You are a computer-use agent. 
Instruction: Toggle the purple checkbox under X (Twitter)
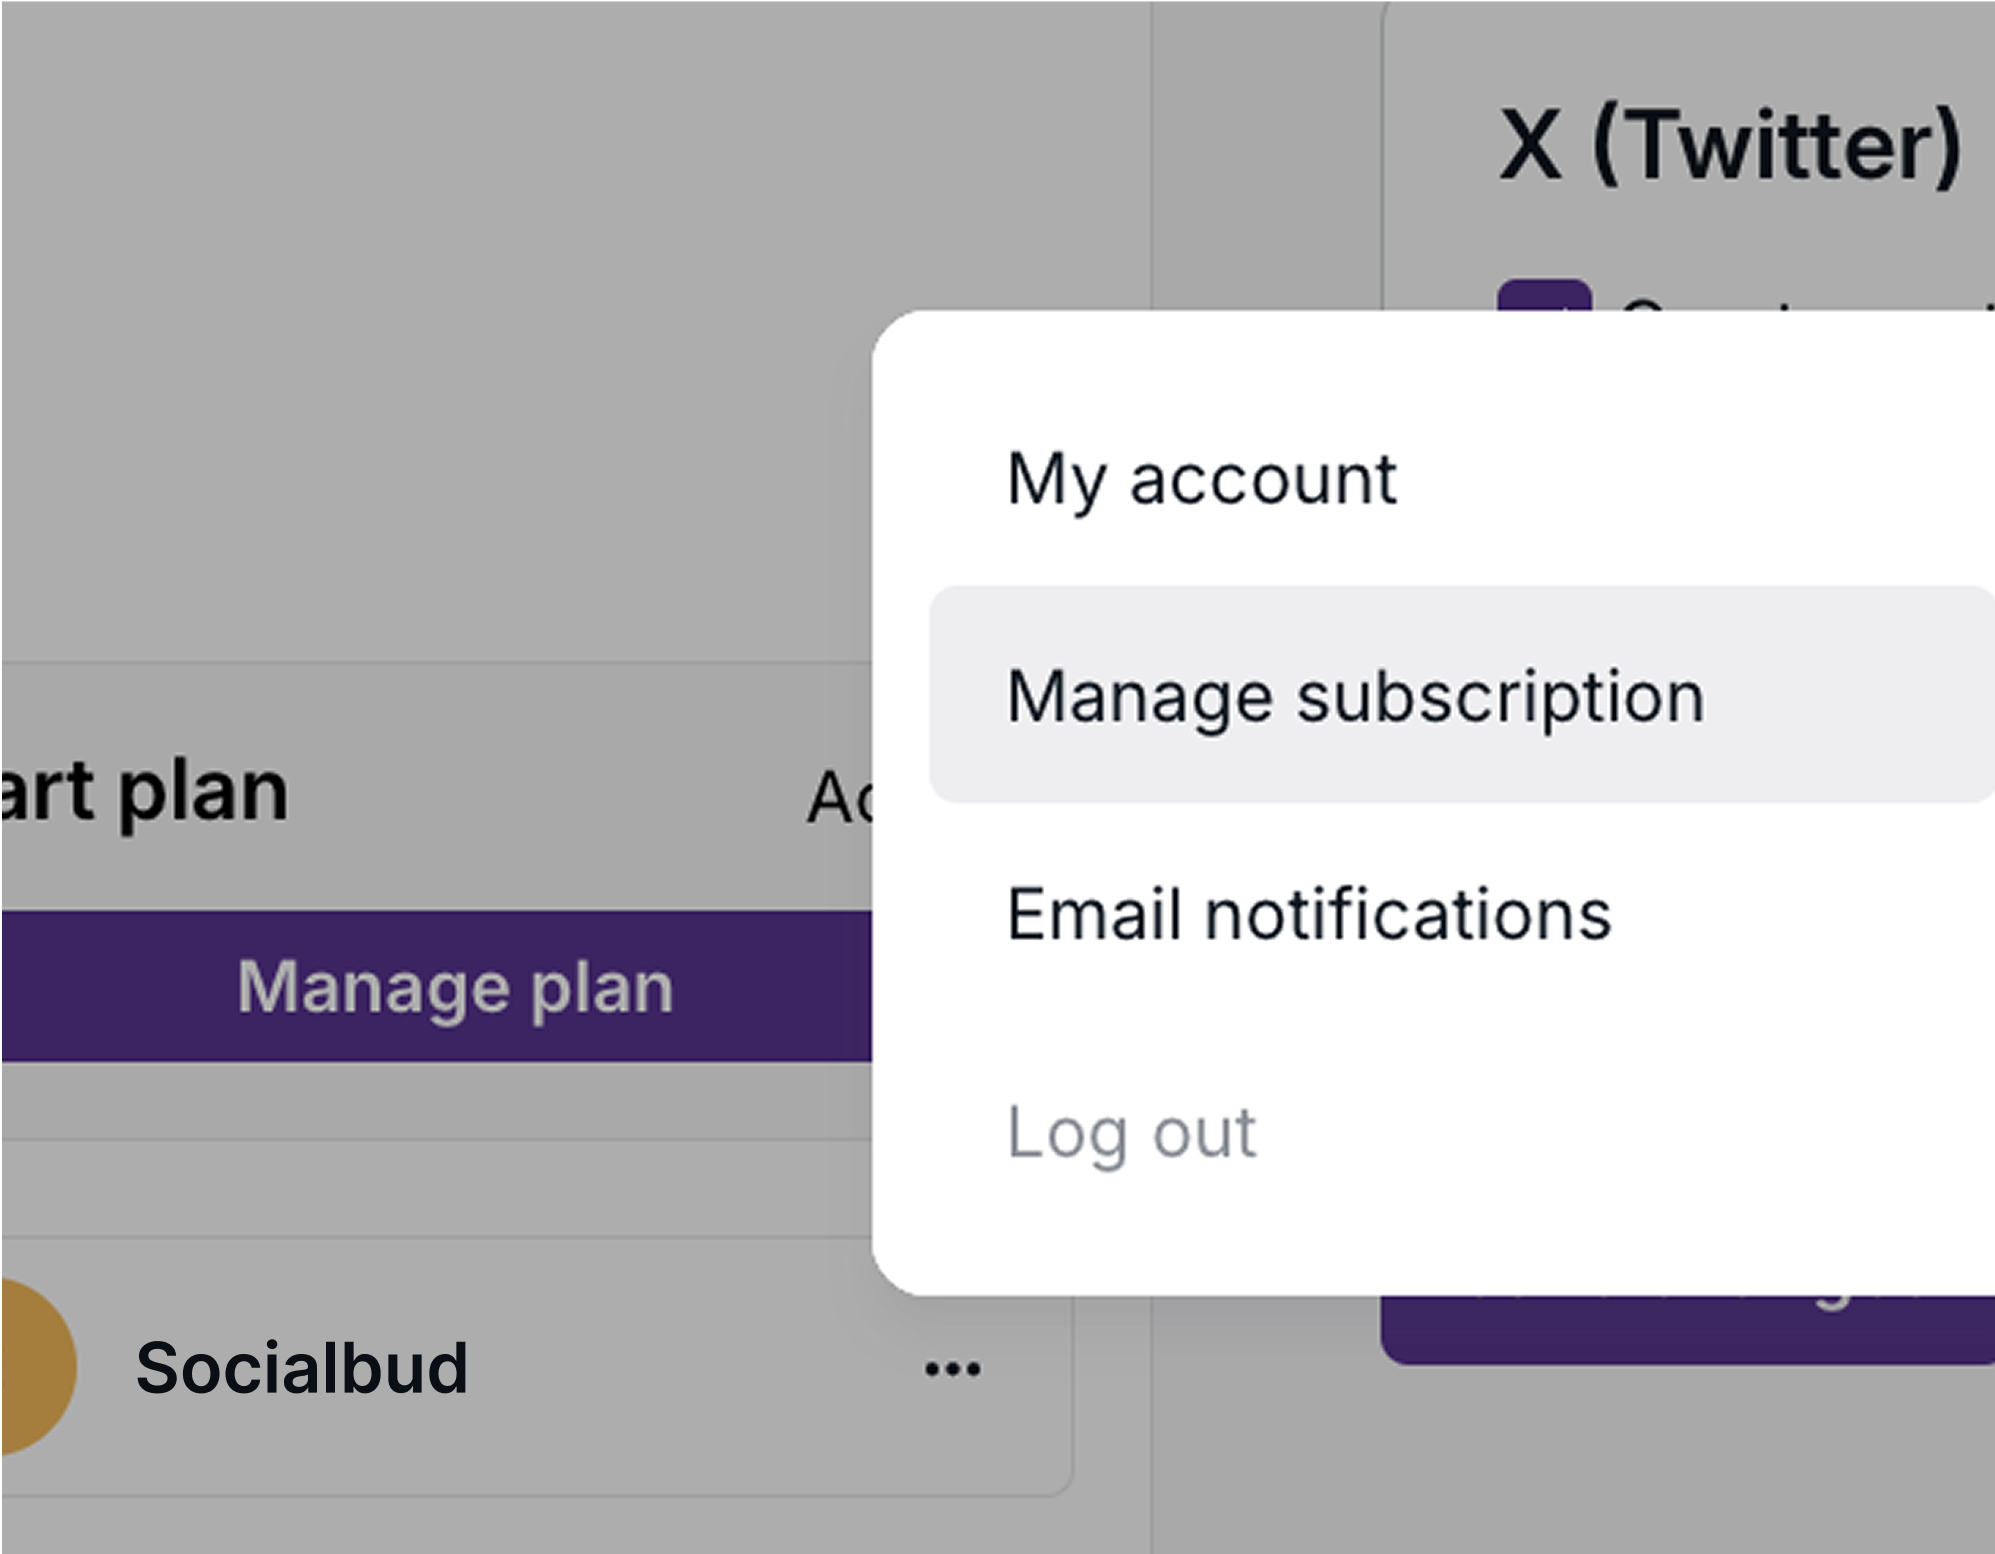point(1544,296)
